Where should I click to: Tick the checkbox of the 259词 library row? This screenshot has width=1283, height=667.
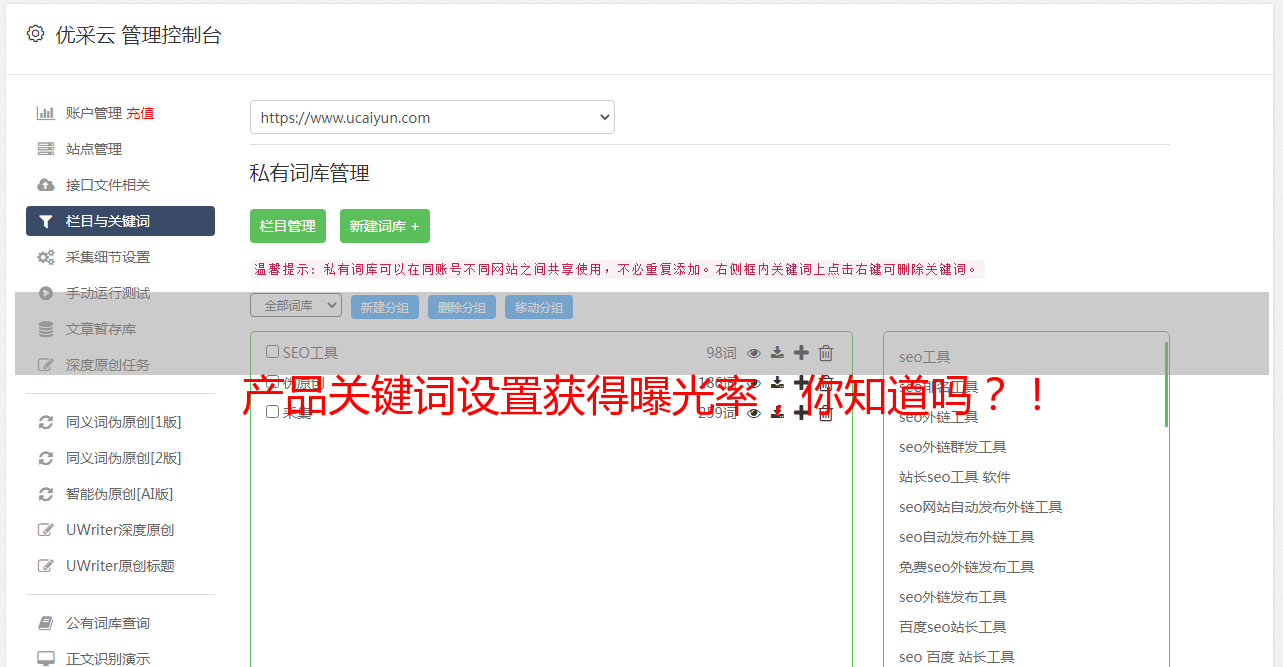pyautogui.click(x=272, y=412)
